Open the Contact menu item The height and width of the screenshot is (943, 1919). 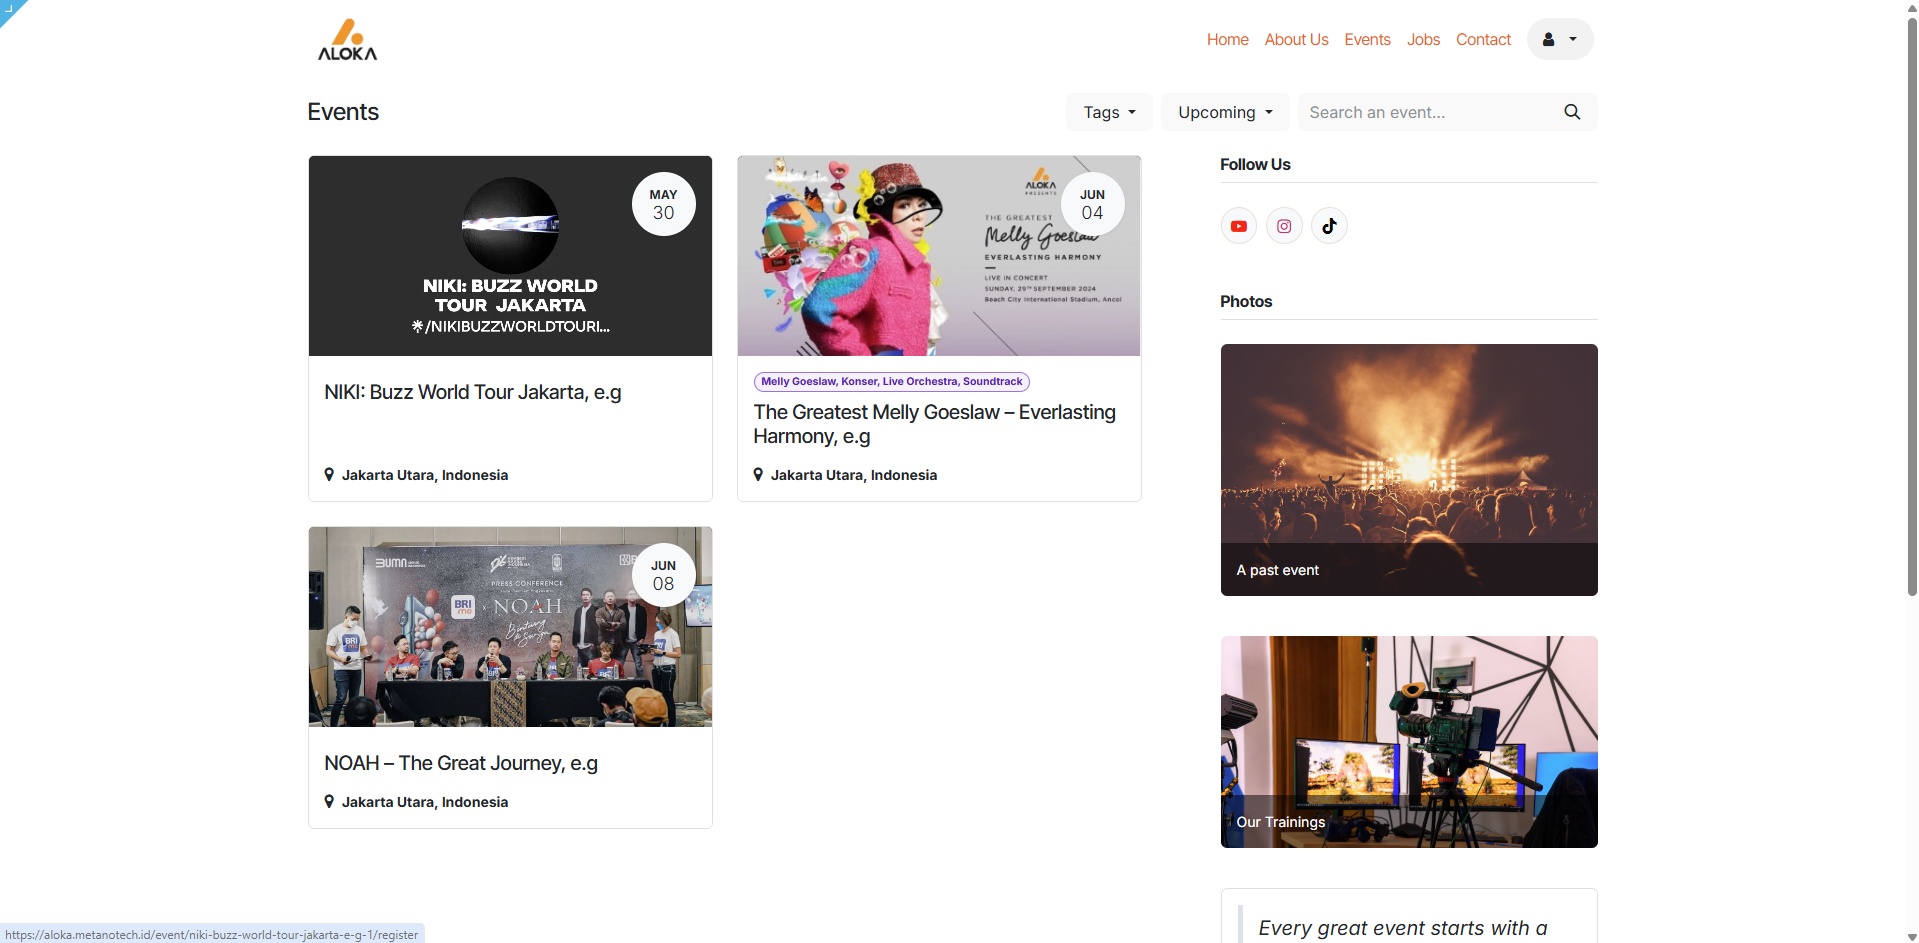pyautogui.click(x=1483, y=39)
